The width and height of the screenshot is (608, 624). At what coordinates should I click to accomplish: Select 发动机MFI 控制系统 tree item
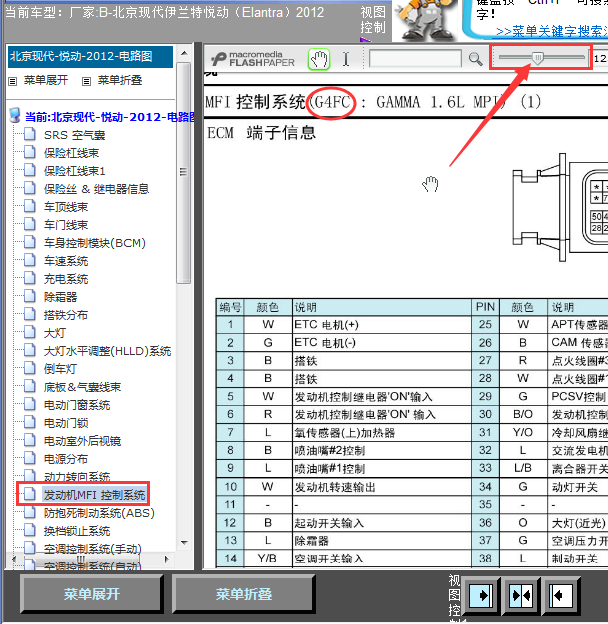pyautogui.click(x=94, y=495)
